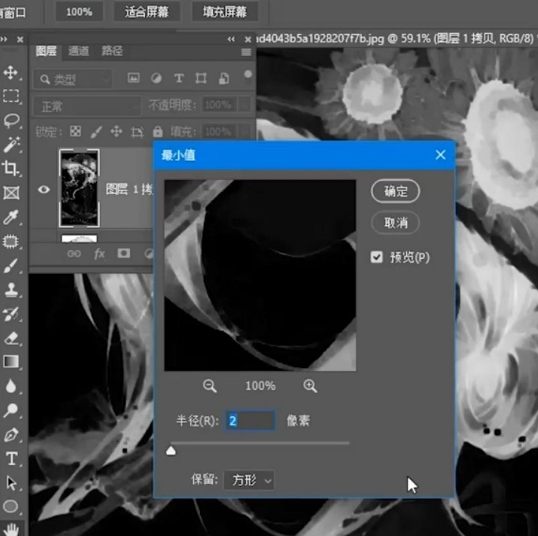Toggle lock artboard nesting
This screenshot has width=538, height=536.
pos(137,132)
